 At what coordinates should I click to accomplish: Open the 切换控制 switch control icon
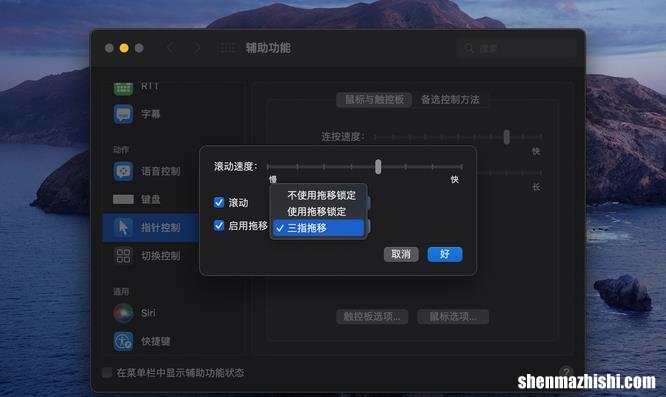(x=123, y=256)
